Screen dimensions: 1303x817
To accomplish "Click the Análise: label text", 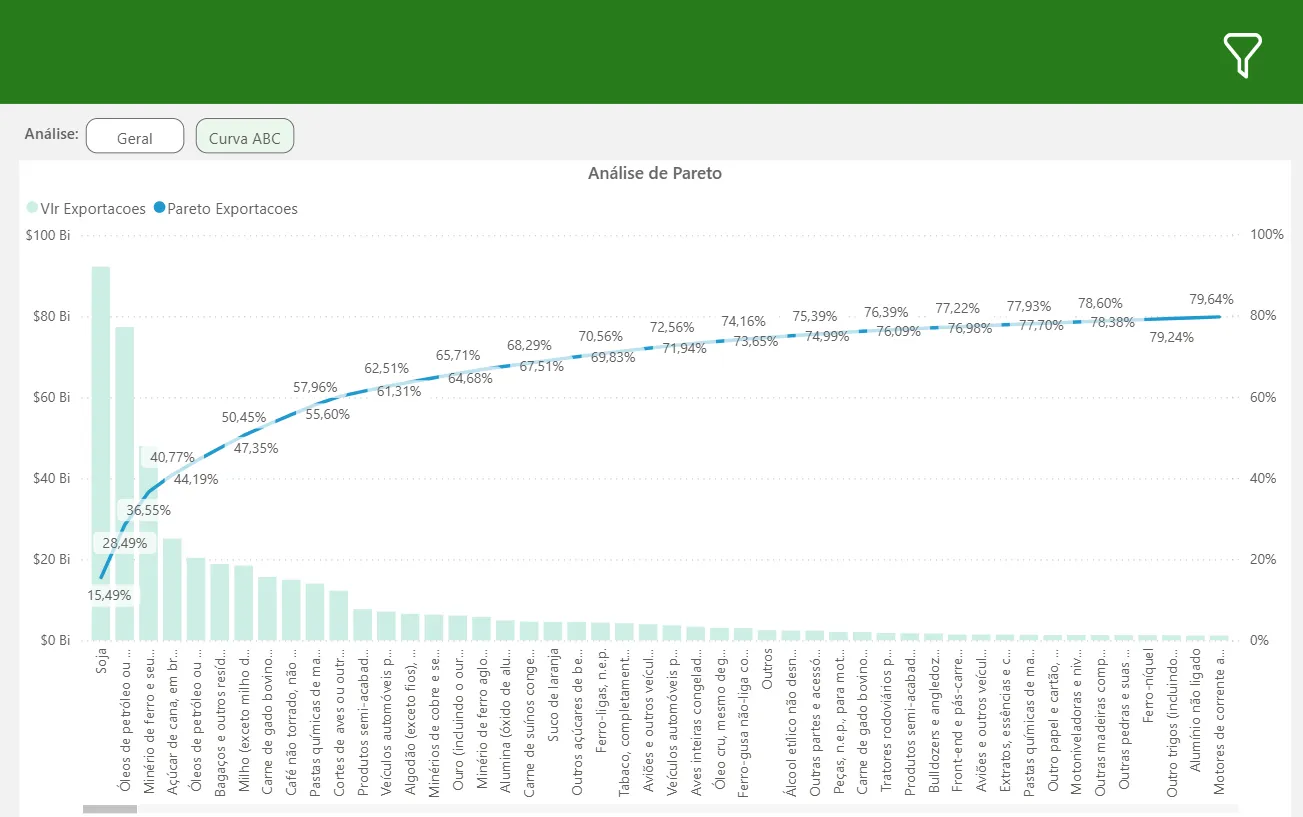I will (52, 134).
